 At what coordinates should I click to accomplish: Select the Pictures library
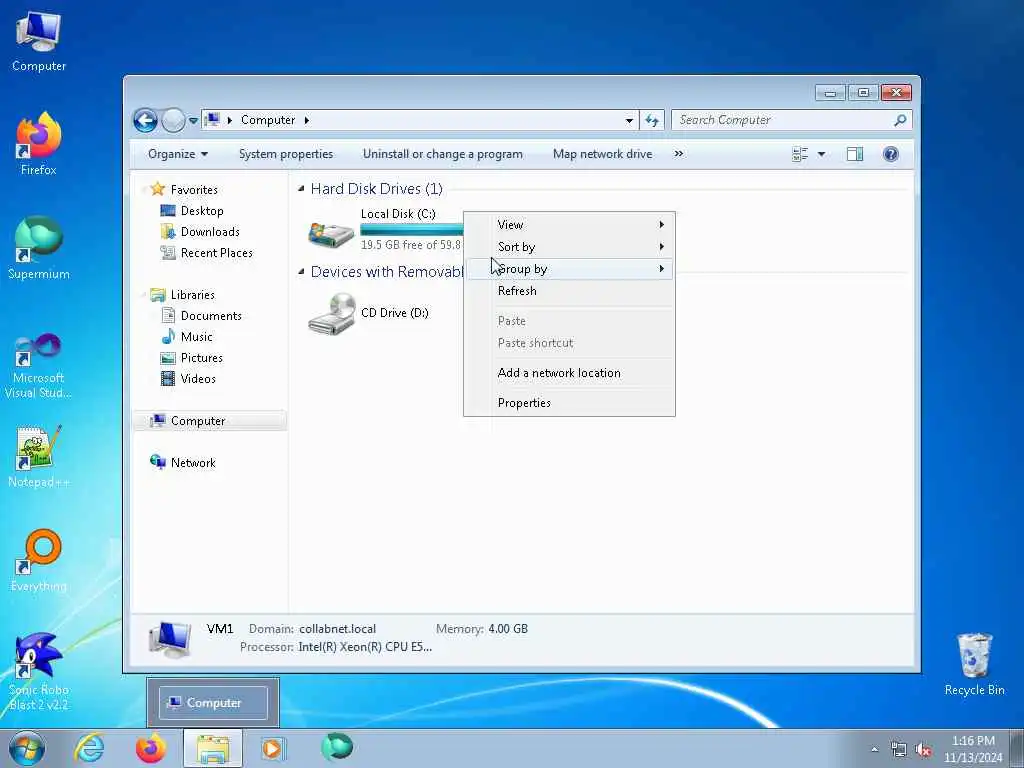click(x=201, y=358)
